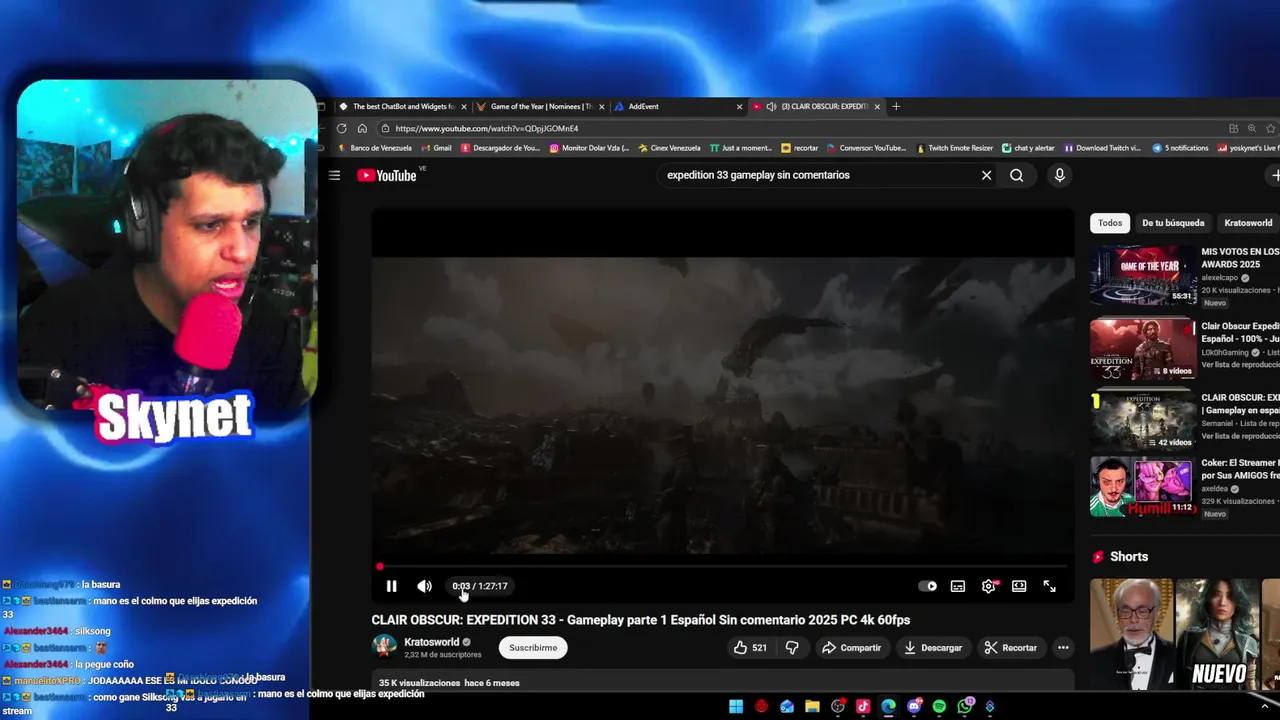The width and height of the screenshot is (1280, 720).
Task: Close the AddEvent browser tab
Action: [739, 106]
